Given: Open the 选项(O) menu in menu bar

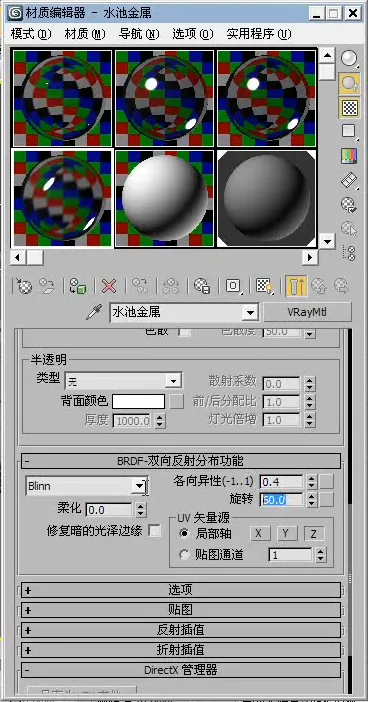Looking at the screenshot, I should (193, 34).
